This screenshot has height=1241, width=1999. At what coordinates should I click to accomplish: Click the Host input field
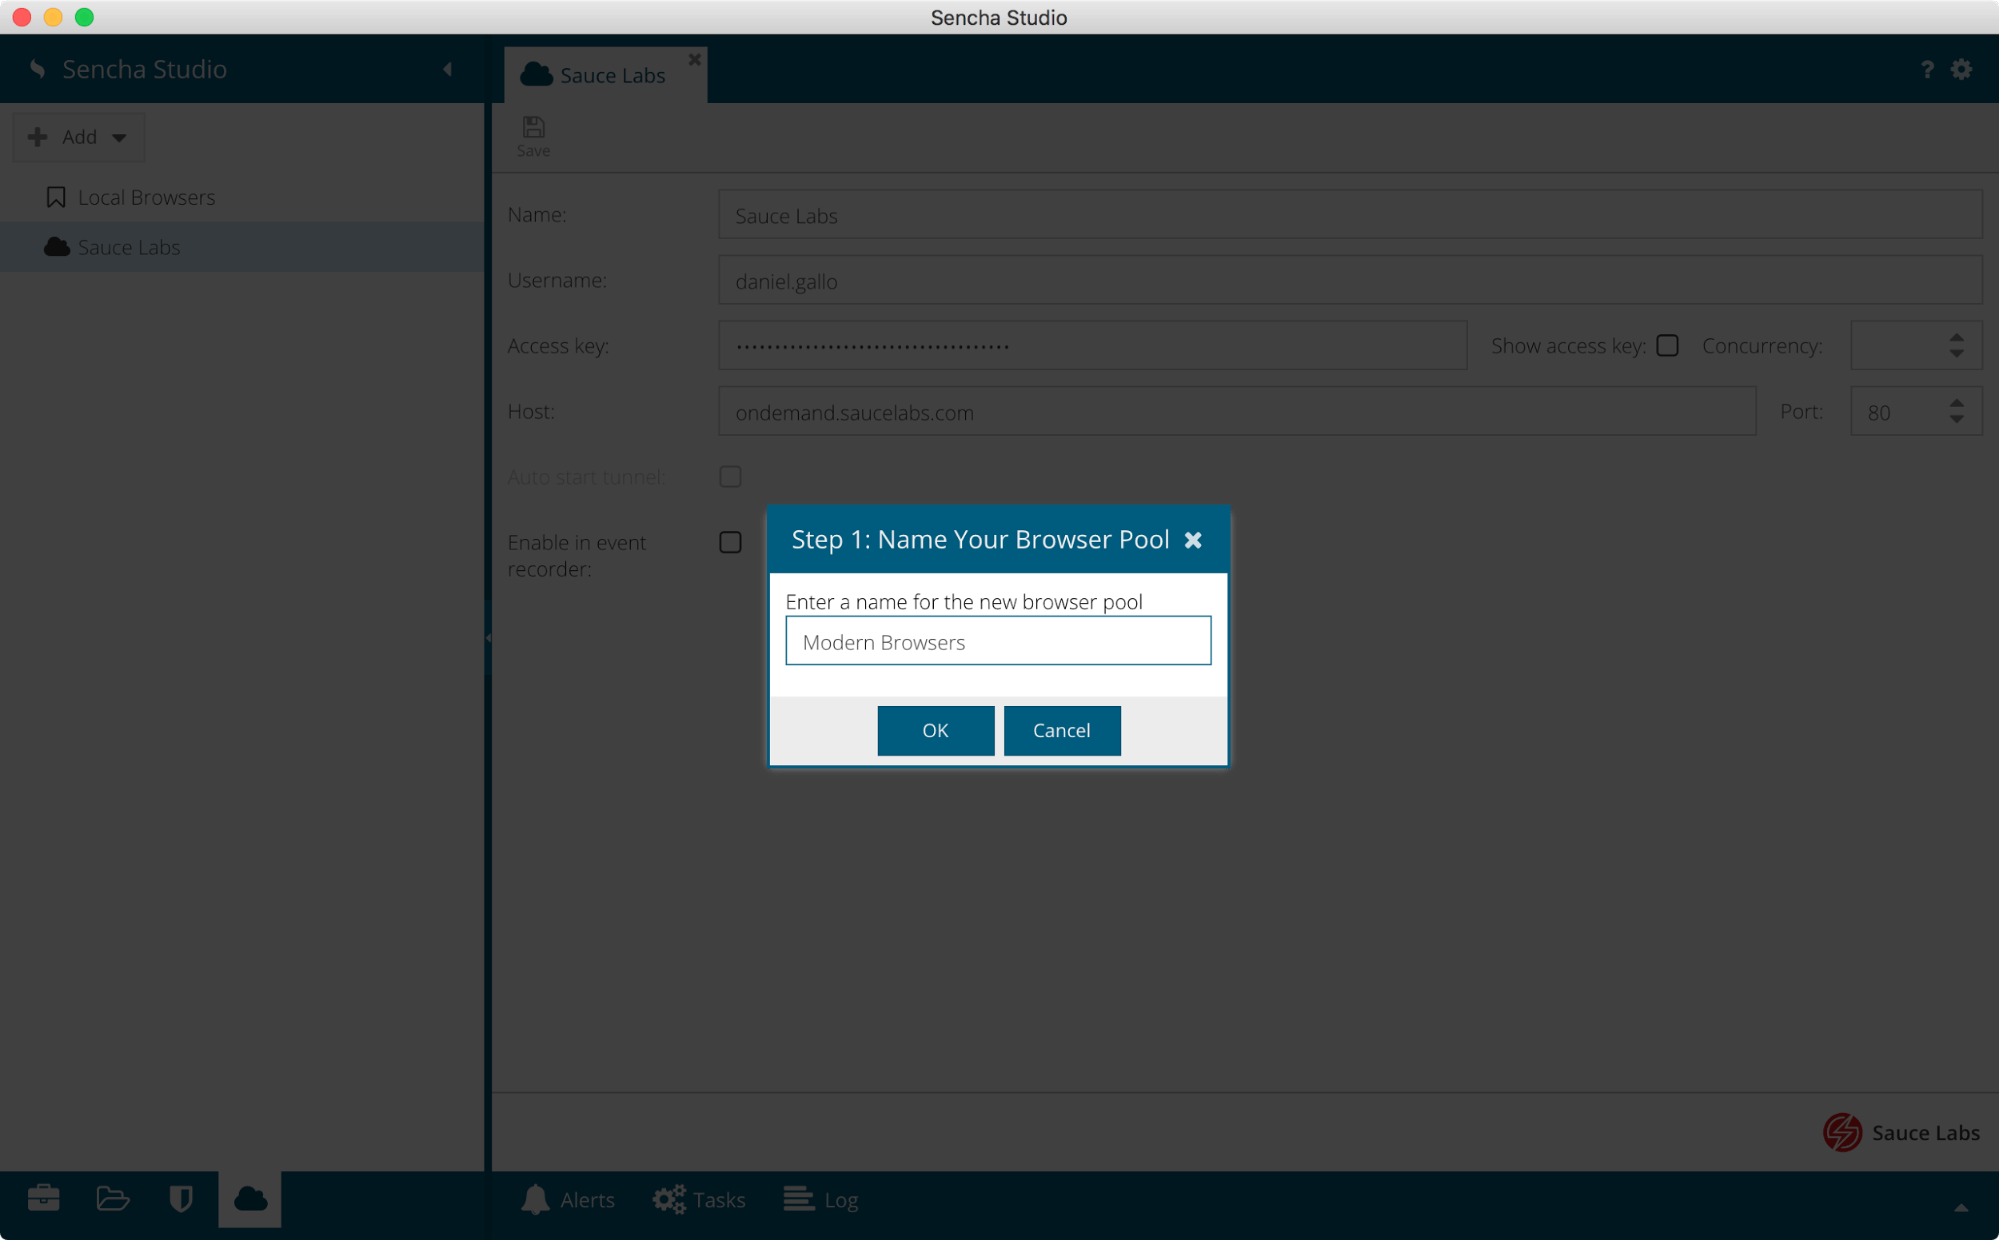1237,412
